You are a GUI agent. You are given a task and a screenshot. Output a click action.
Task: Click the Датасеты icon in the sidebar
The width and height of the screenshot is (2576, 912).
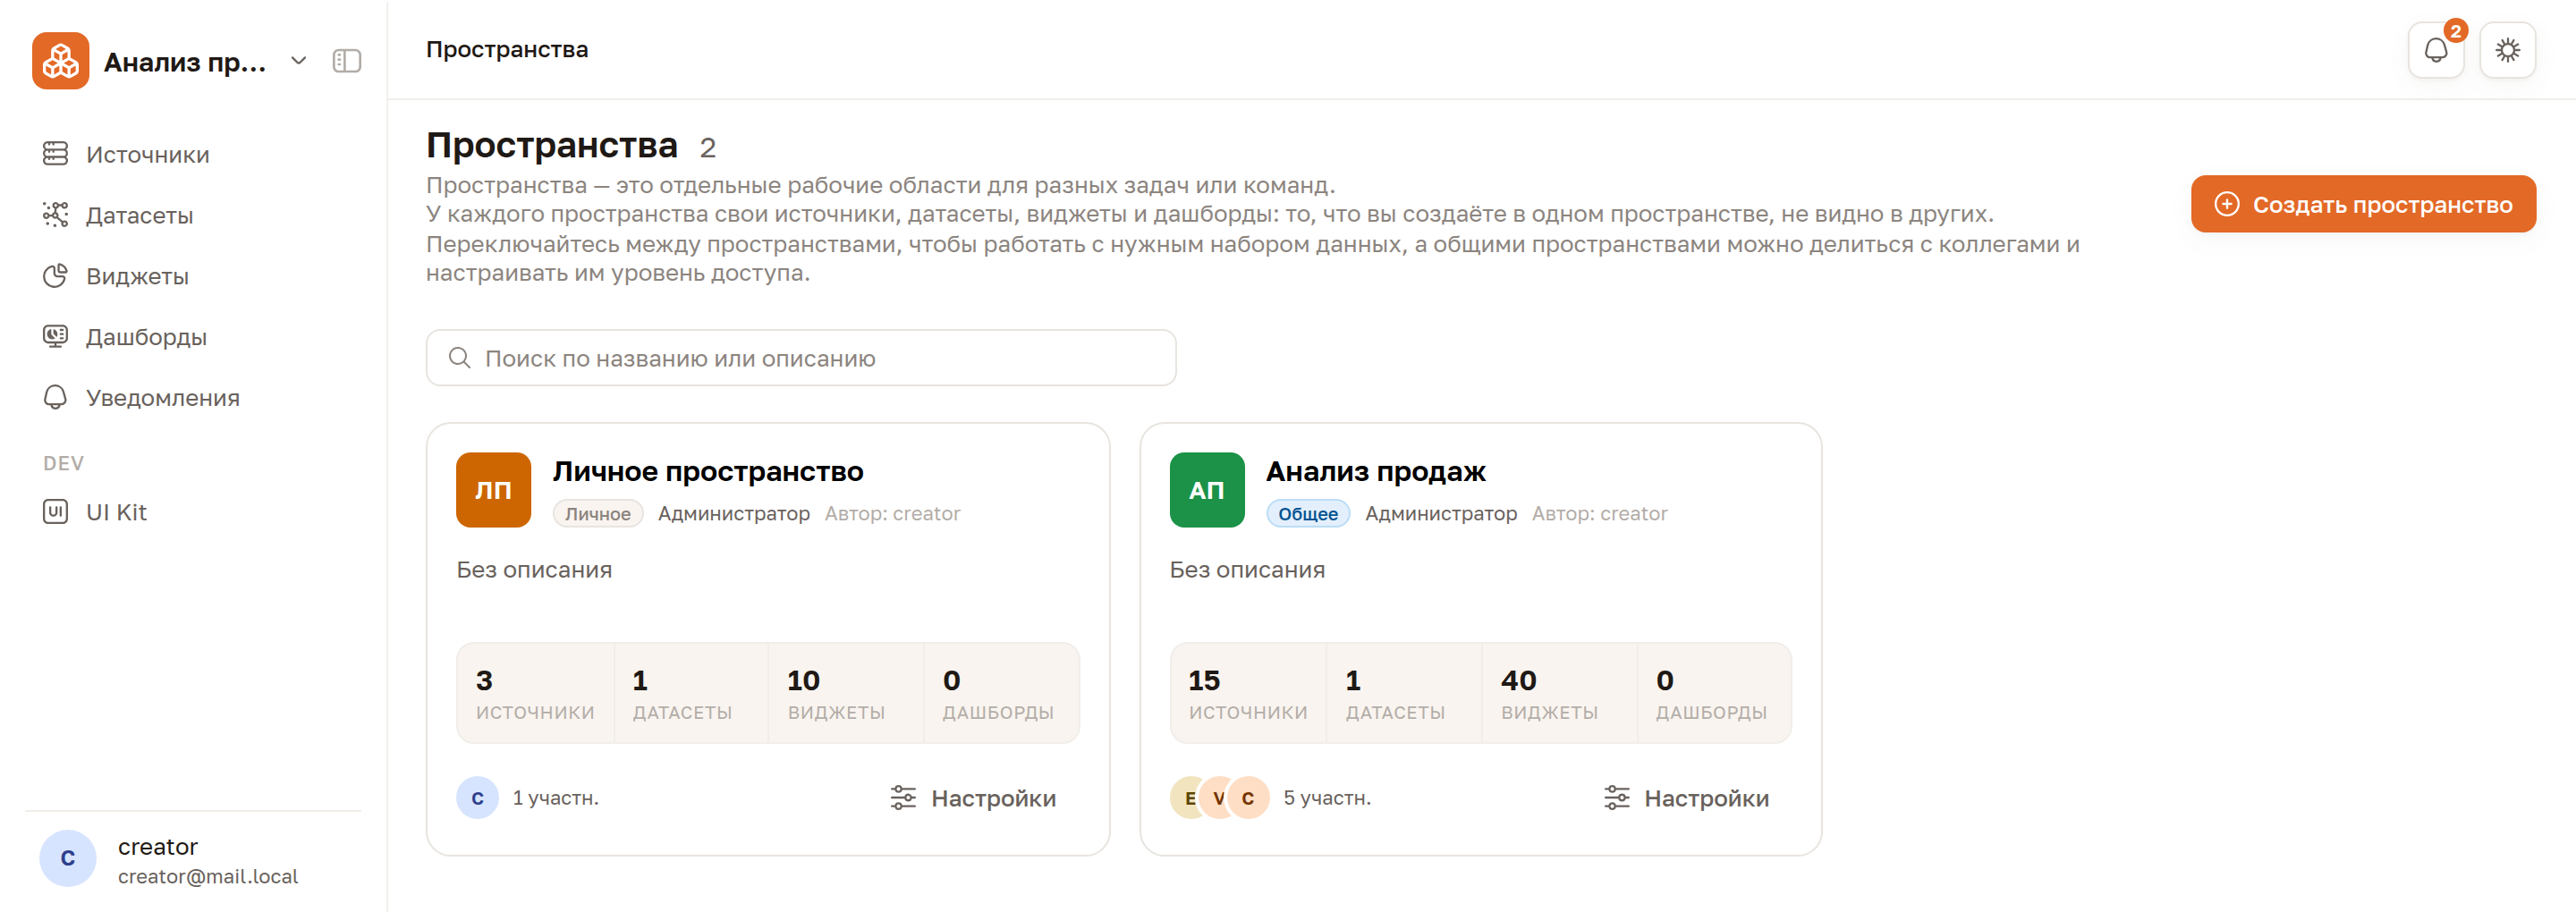[x=55, y=215]
